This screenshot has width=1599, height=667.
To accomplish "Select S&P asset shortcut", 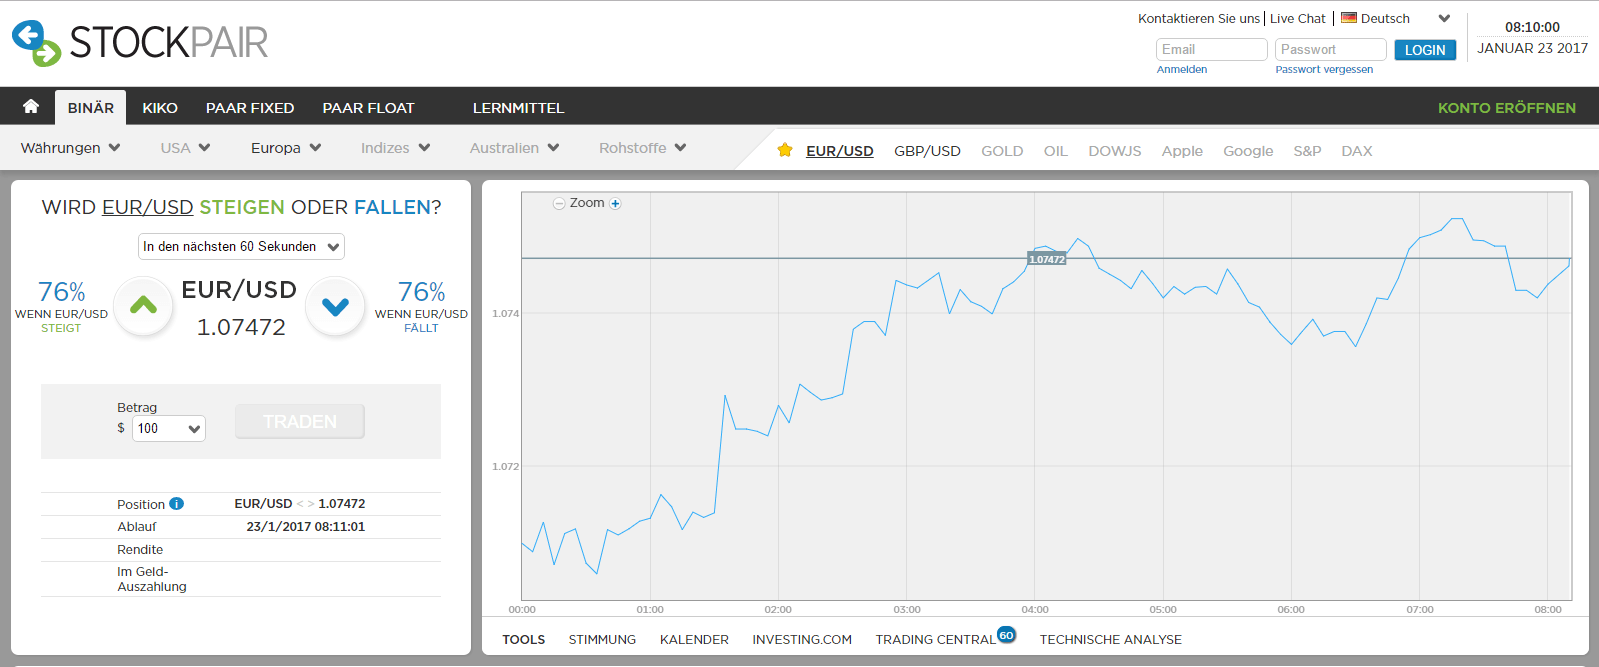I will [1307, 151].
